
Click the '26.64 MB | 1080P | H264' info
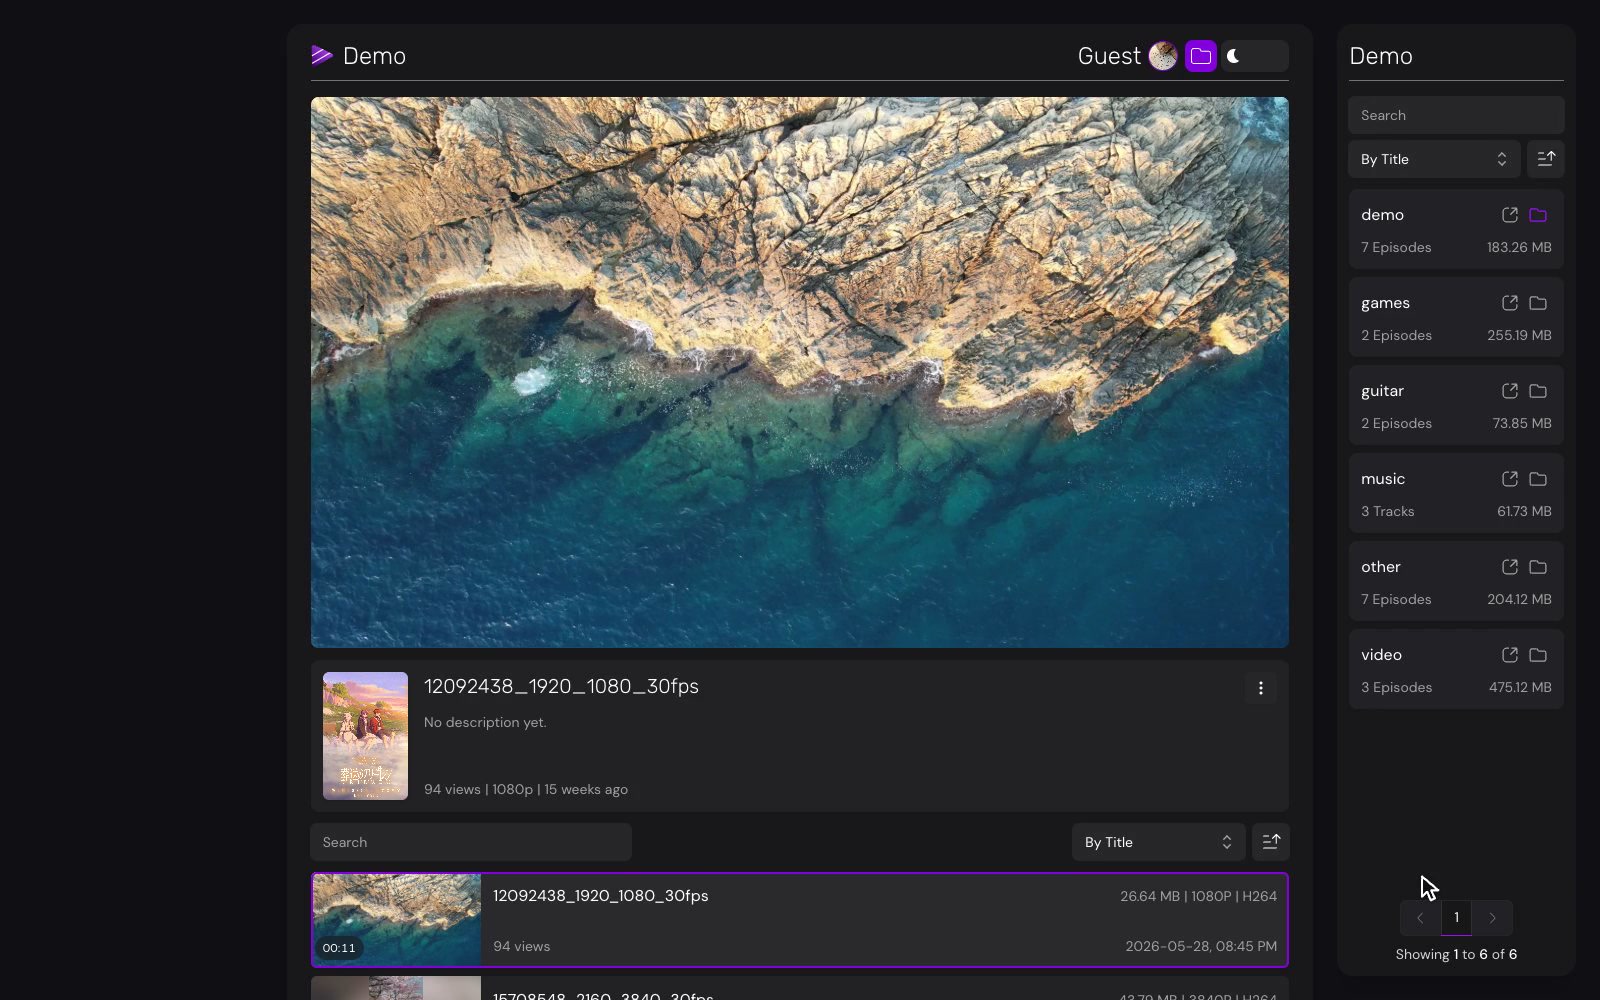(x=1198, y=896)
